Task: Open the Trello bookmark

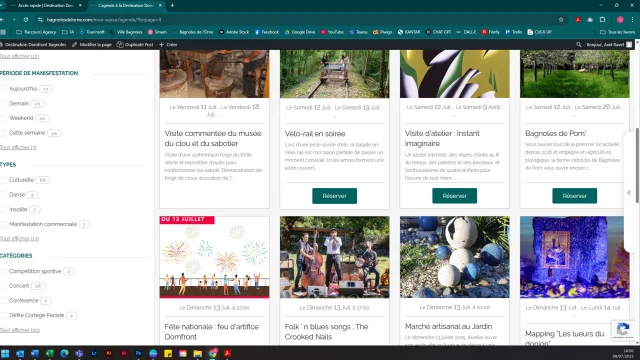Action: pos(514,32)
